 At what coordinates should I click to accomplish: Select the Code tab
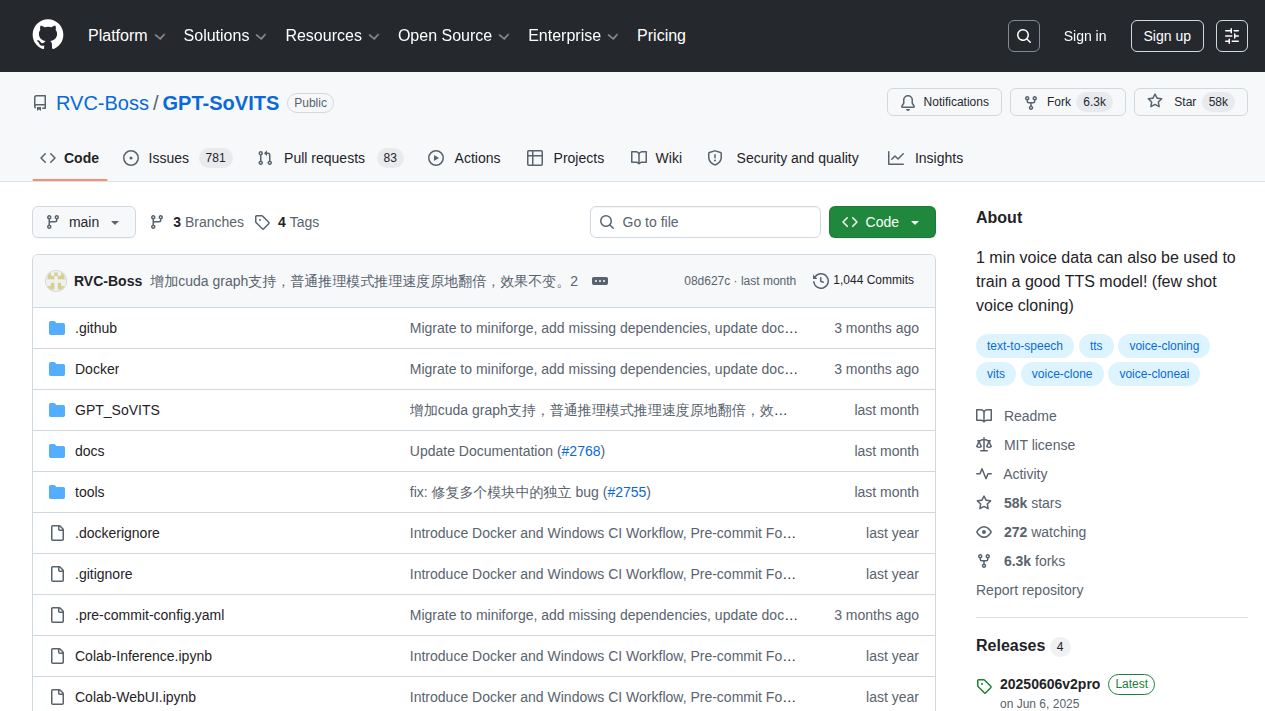[x=69, y=158]
